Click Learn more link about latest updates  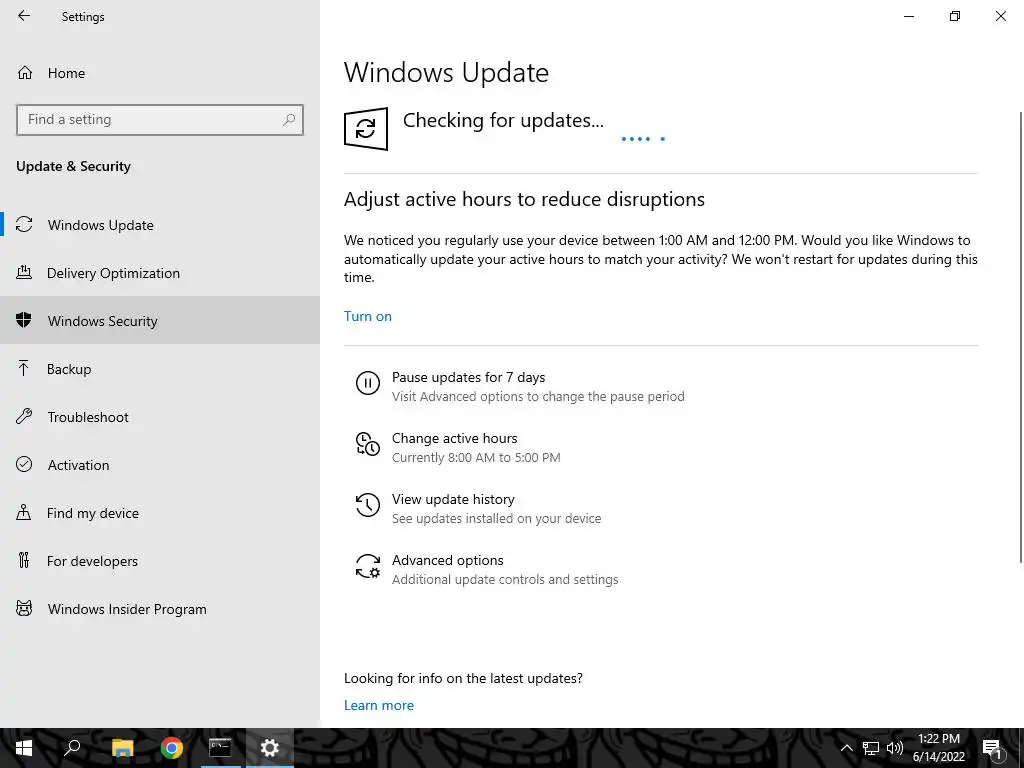point(379,705)
